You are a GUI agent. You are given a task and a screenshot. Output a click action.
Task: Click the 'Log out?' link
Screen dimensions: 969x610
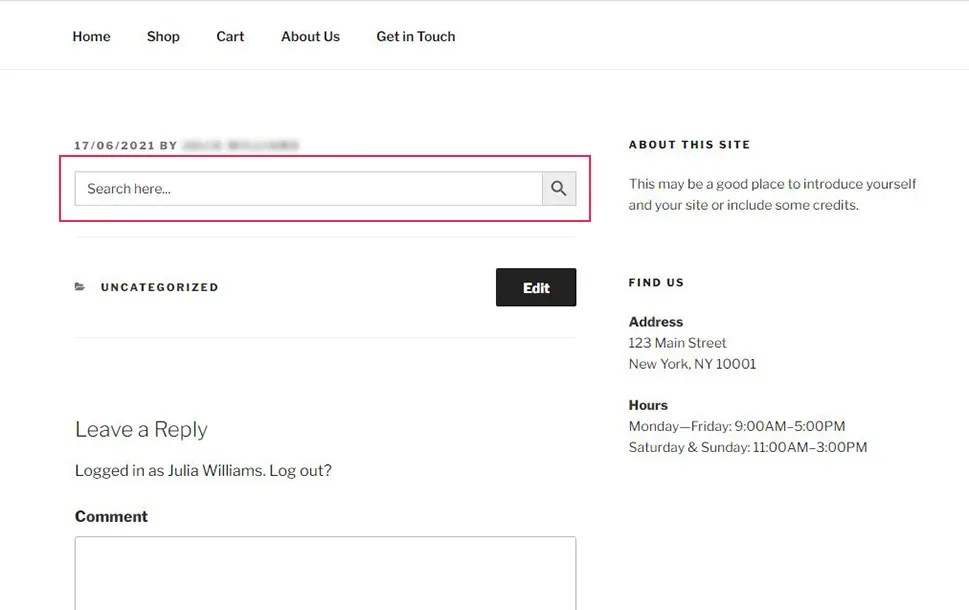[x=300, y=470]
